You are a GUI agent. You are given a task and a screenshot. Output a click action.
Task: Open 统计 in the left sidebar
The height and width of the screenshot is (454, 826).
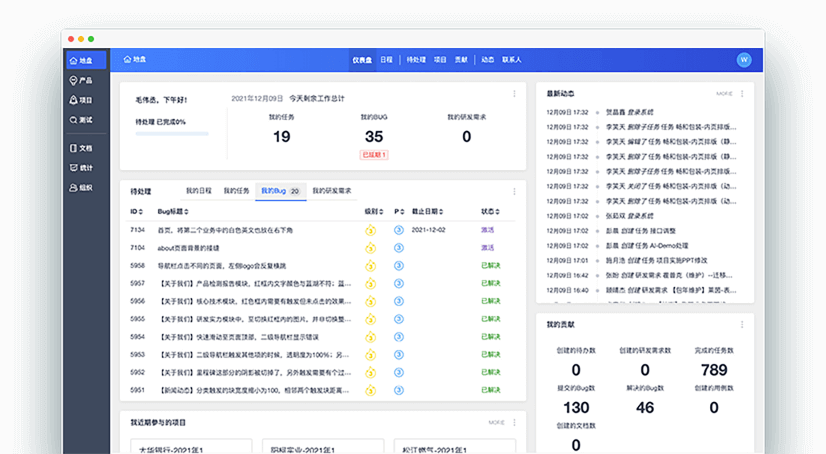pyautogui.click(x=81, y=167)
